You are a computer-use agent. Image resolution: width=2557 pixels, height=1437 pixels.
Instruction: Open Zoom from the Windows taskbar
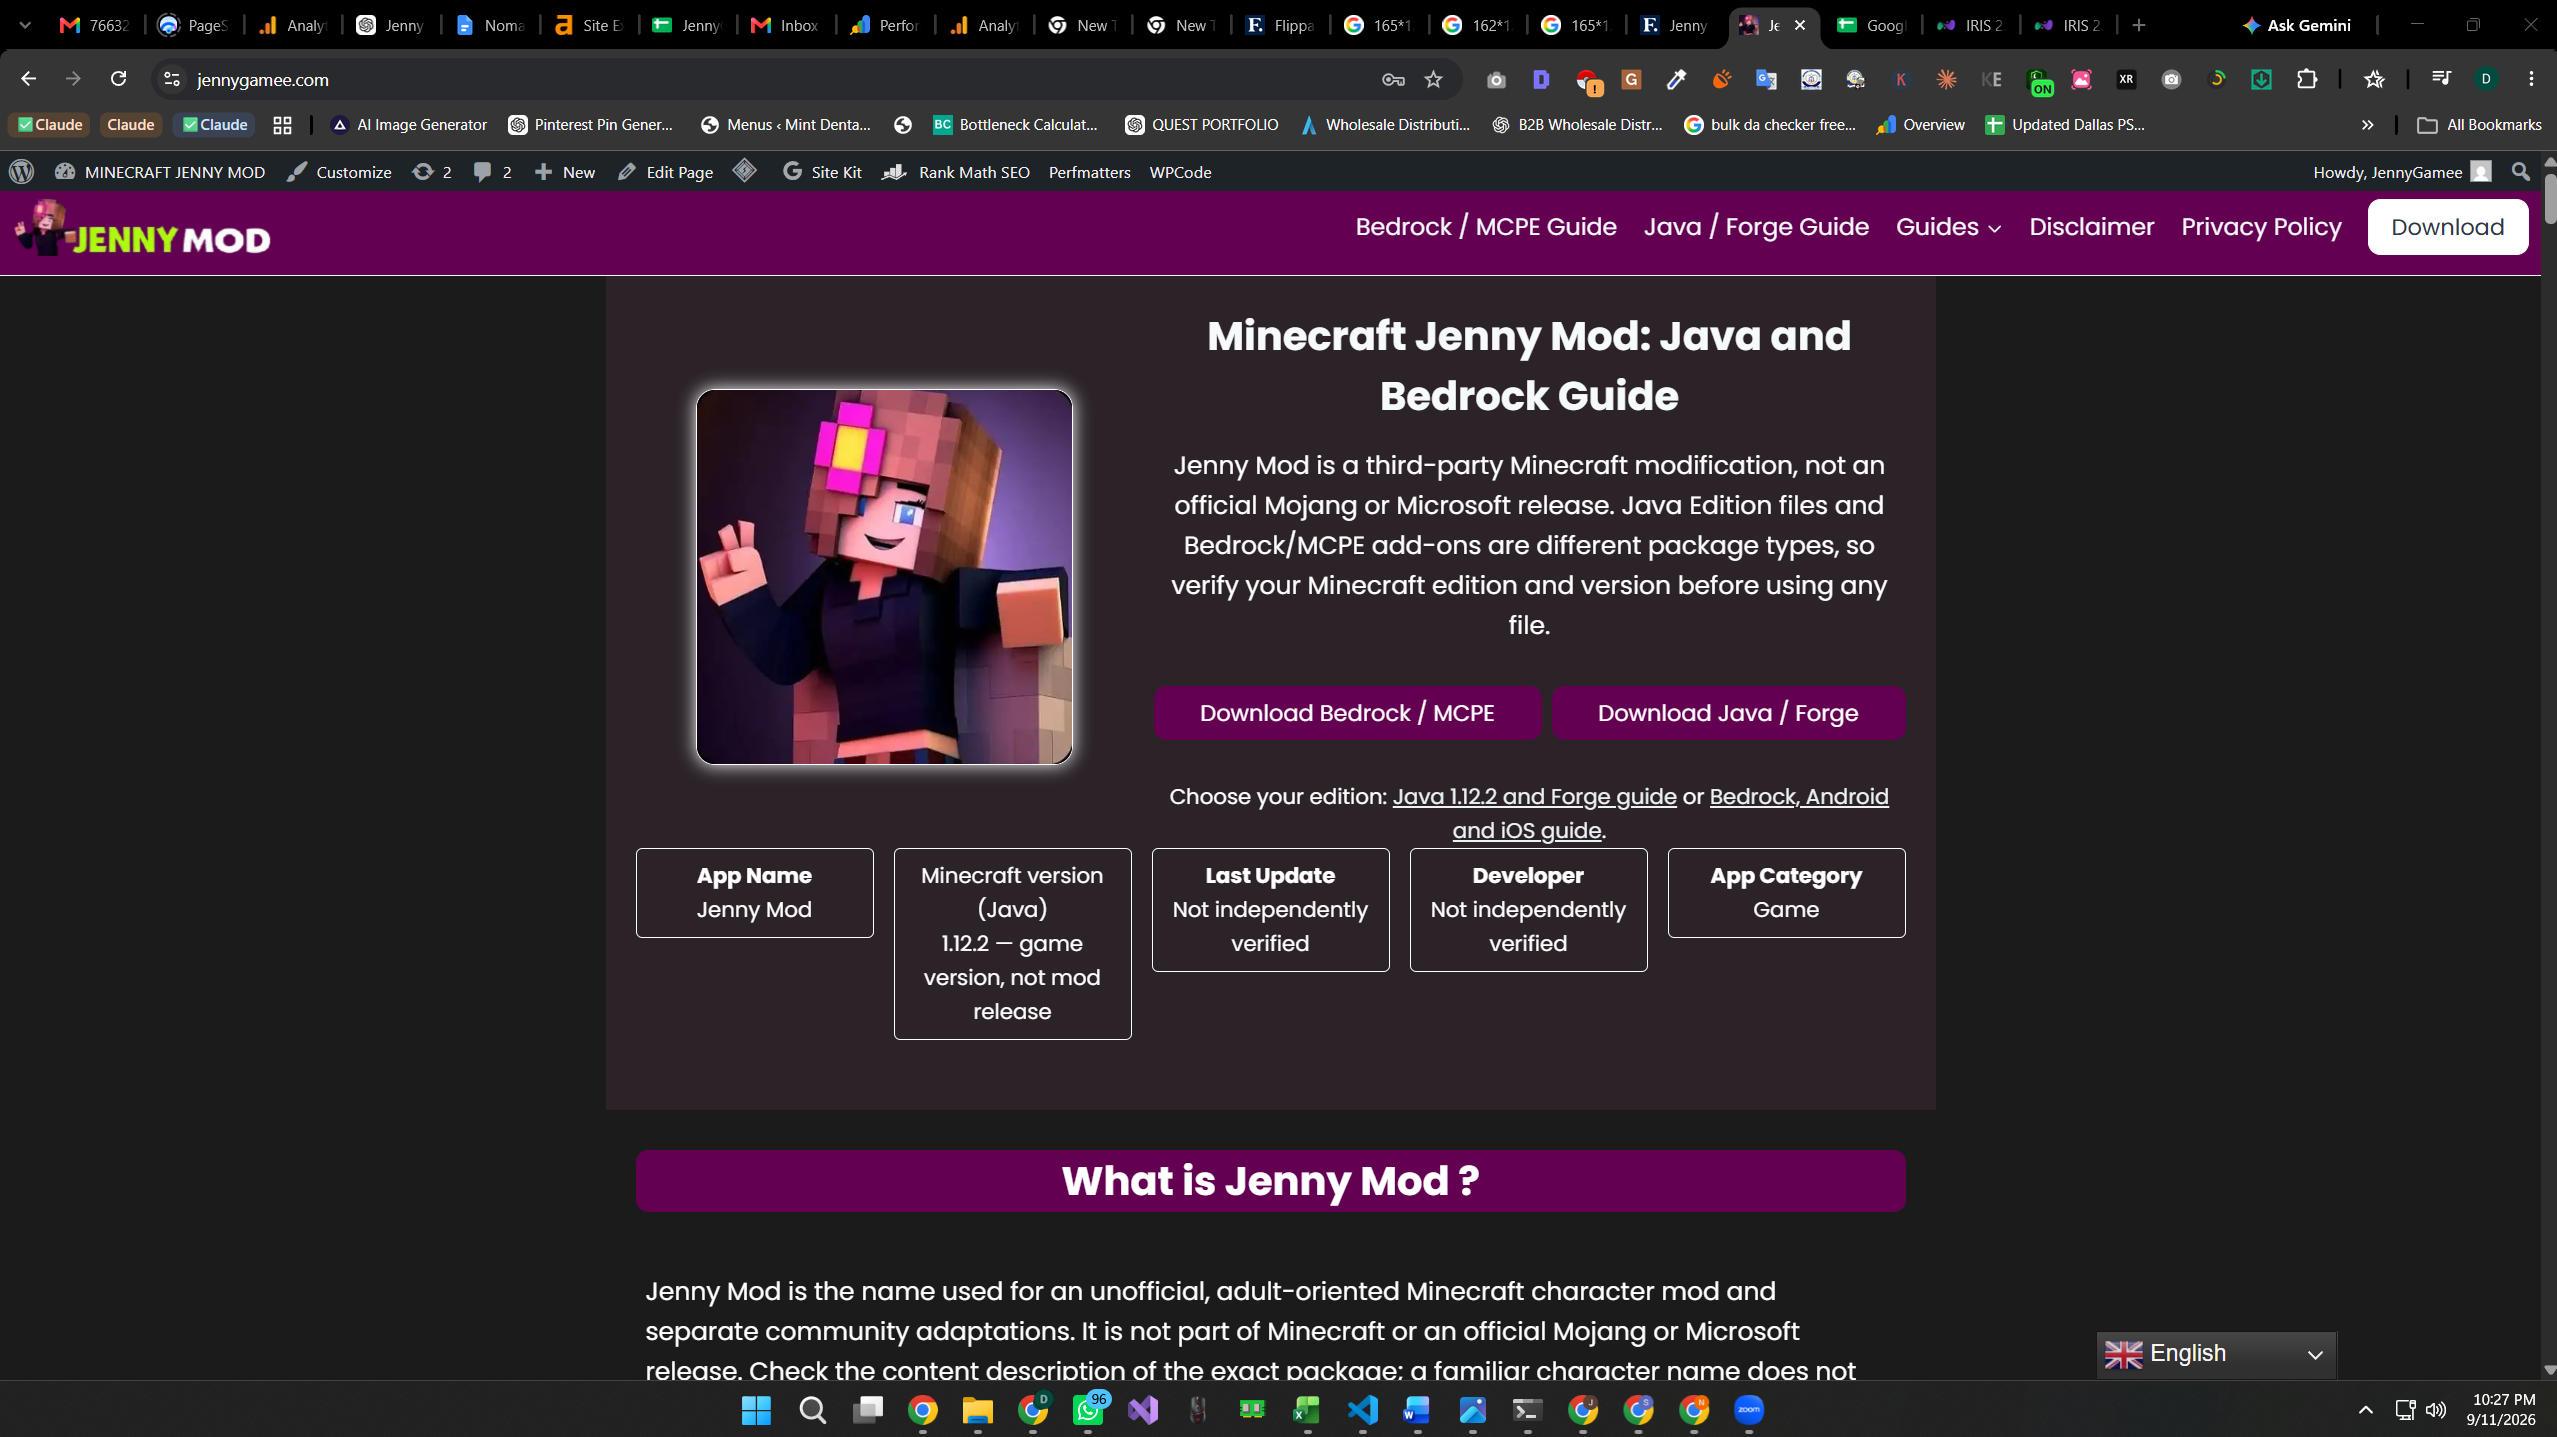1749,1410
